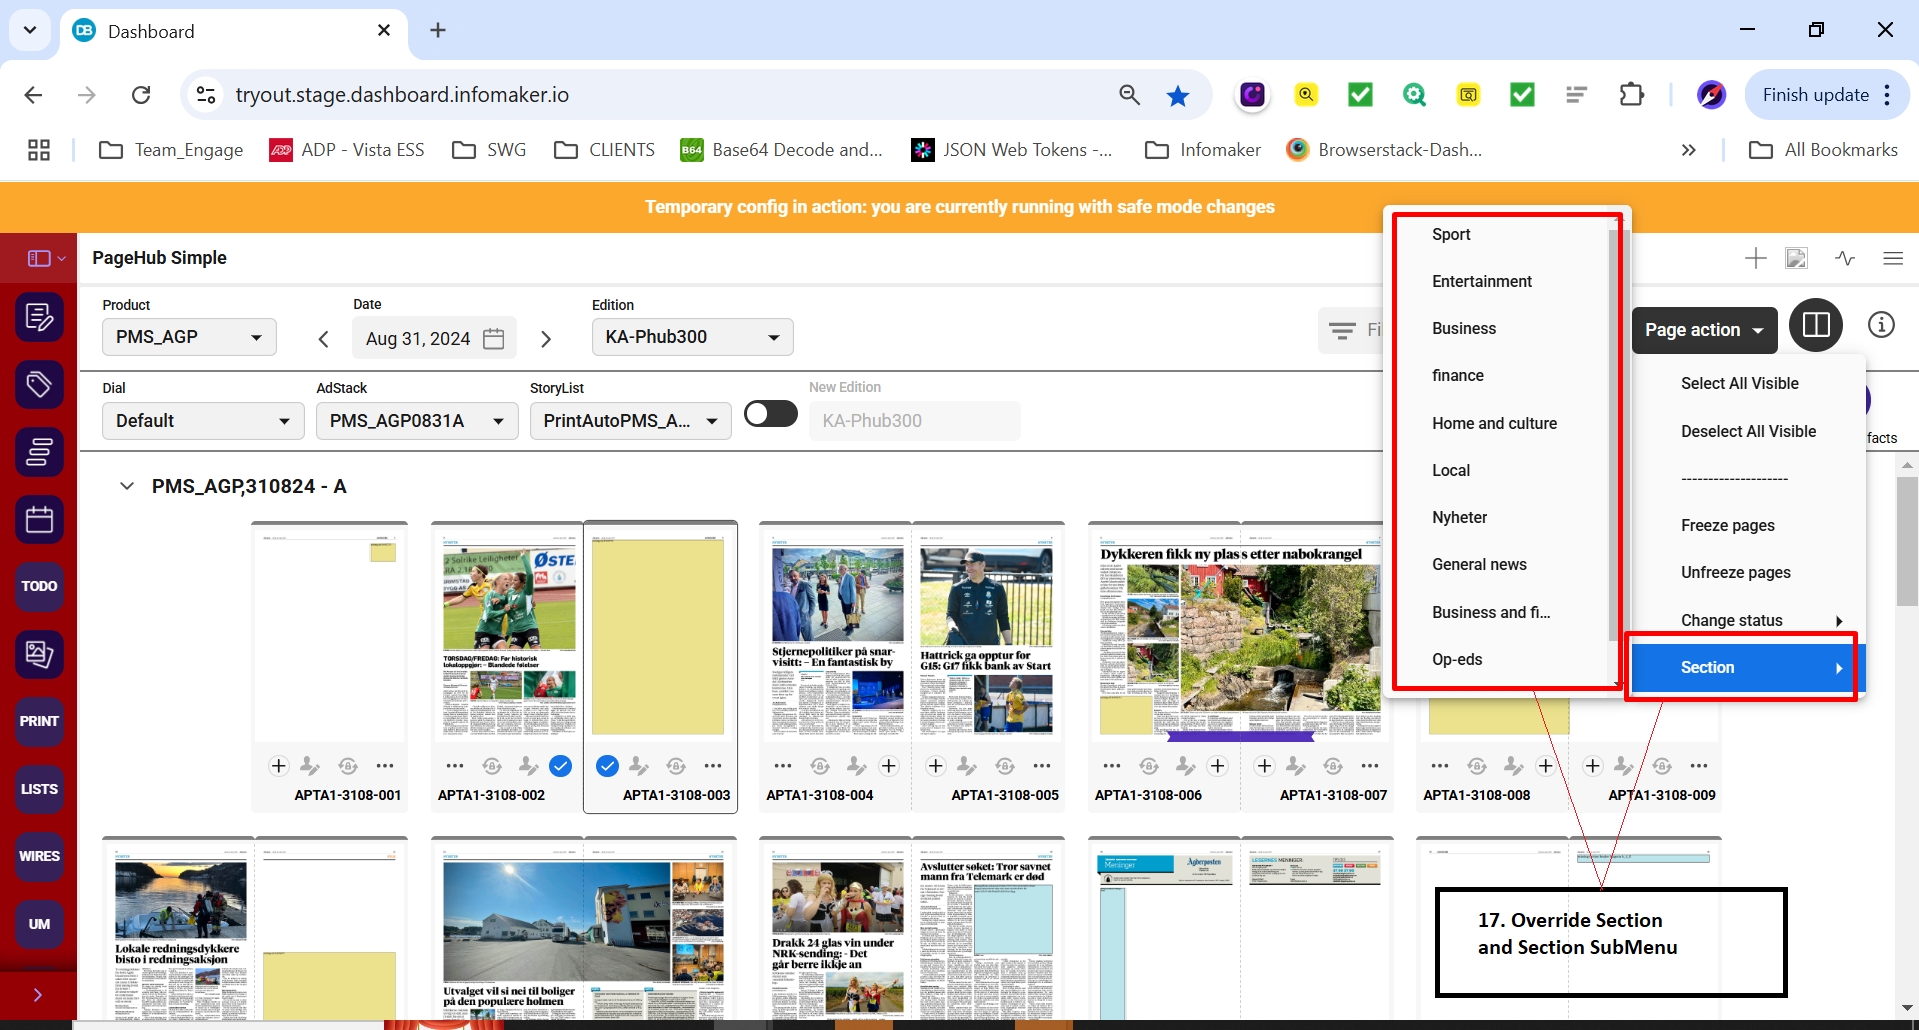The height and width of the screenshot is (1030, 1919).
Task: Select Entertainment from the section submenu
Action: [1481, 281]
